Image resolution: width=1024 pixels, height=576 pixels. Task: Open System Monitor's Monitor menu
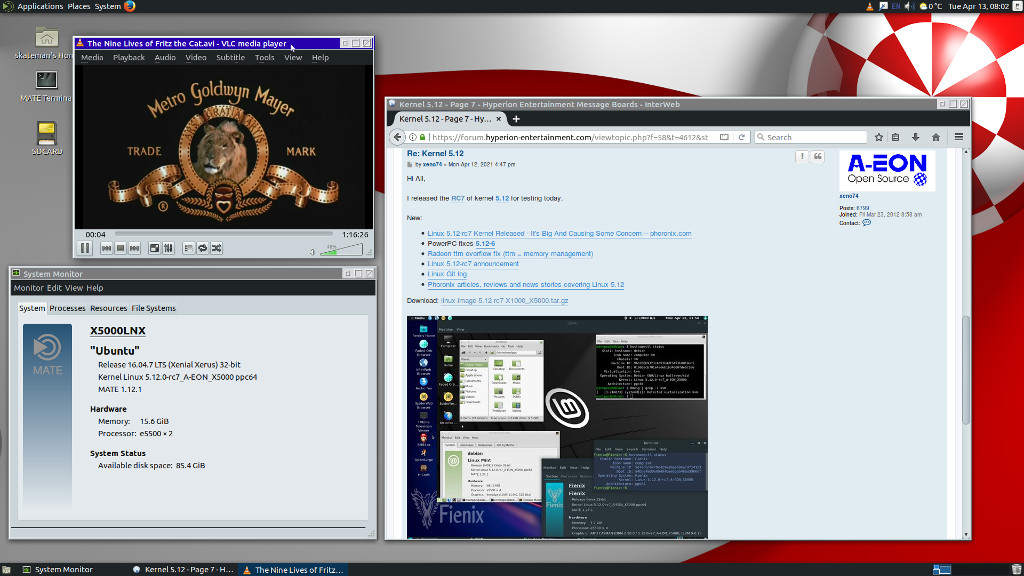pyautogui.click(x=29, y=288)
